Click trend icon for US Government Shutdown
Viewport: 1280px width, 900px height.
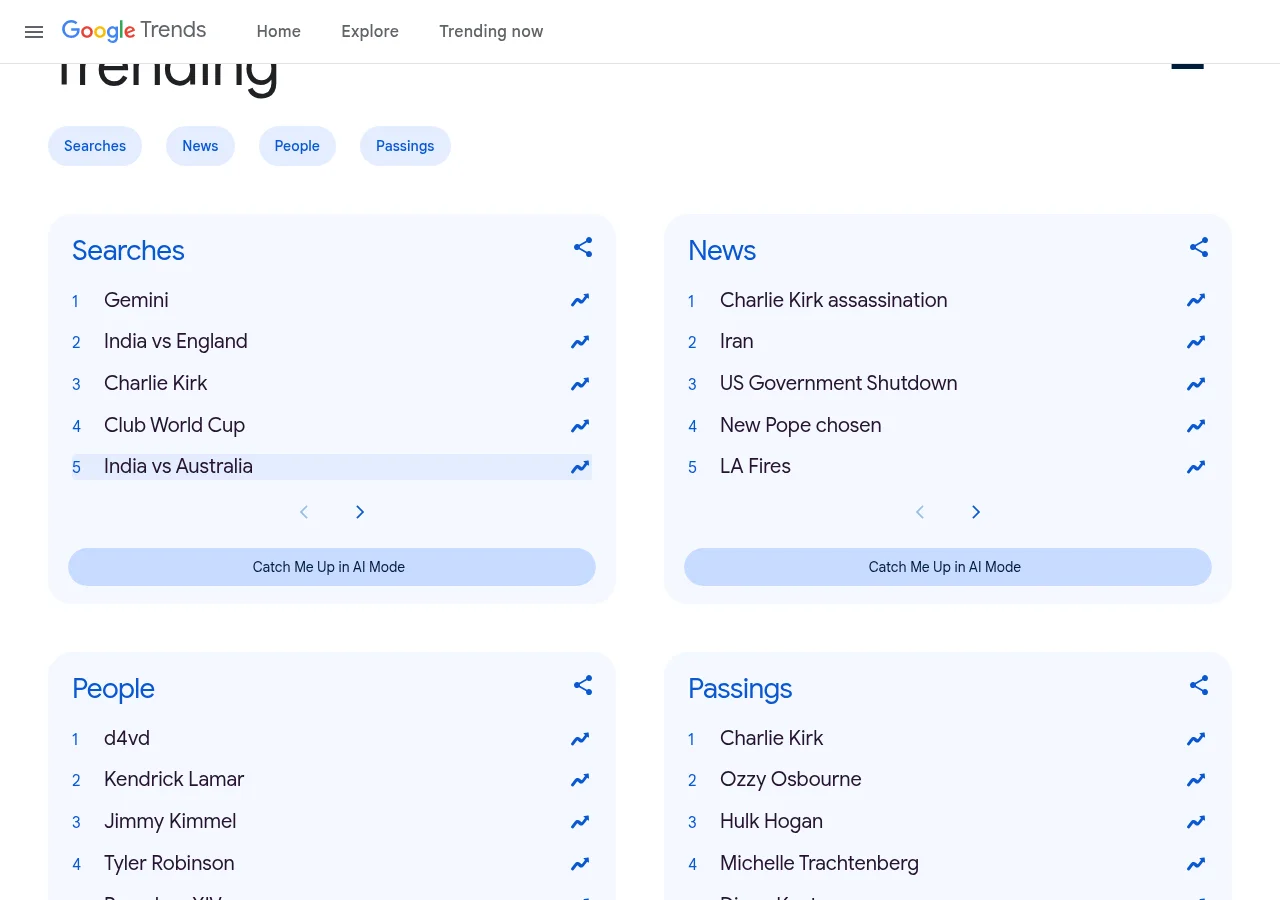click(x=1196, y=384)
